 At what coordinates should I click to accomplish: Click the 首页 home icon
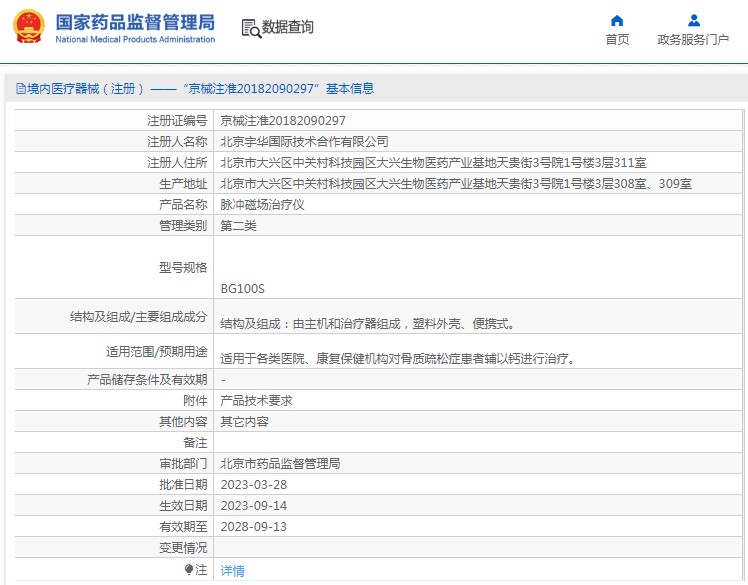[617, 21]
